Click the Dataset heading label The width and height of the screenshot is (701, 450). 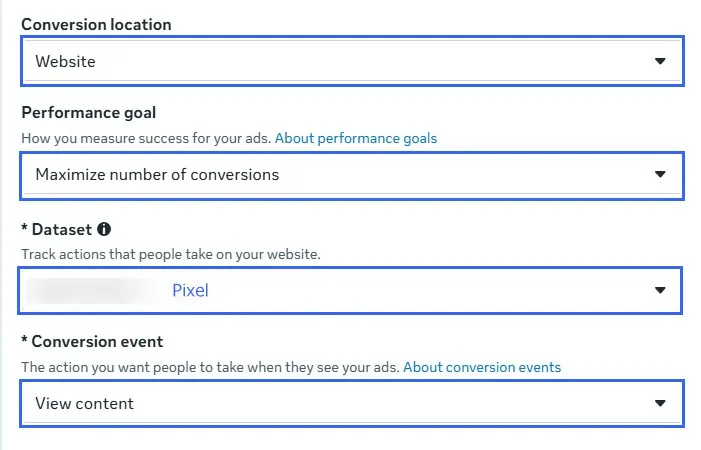point(62,230)
